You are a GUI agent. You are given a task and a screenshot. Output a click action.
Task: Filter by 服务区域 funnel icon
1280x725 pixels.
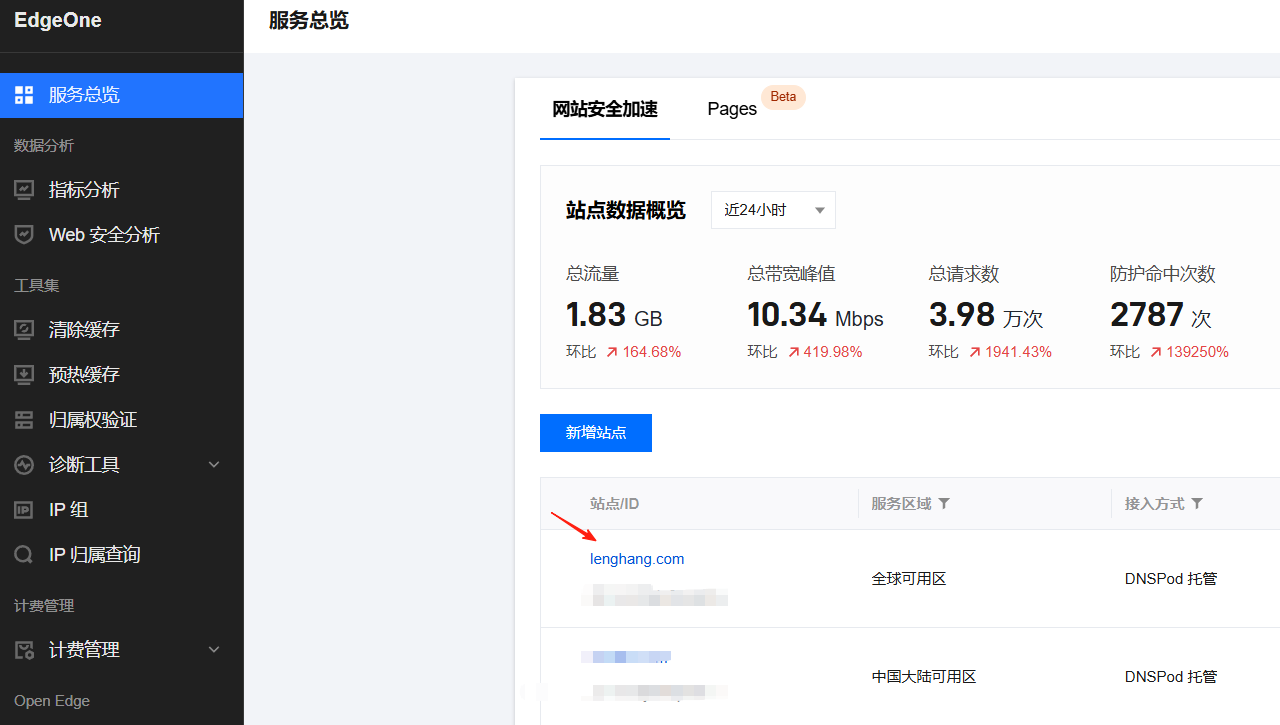944,504
